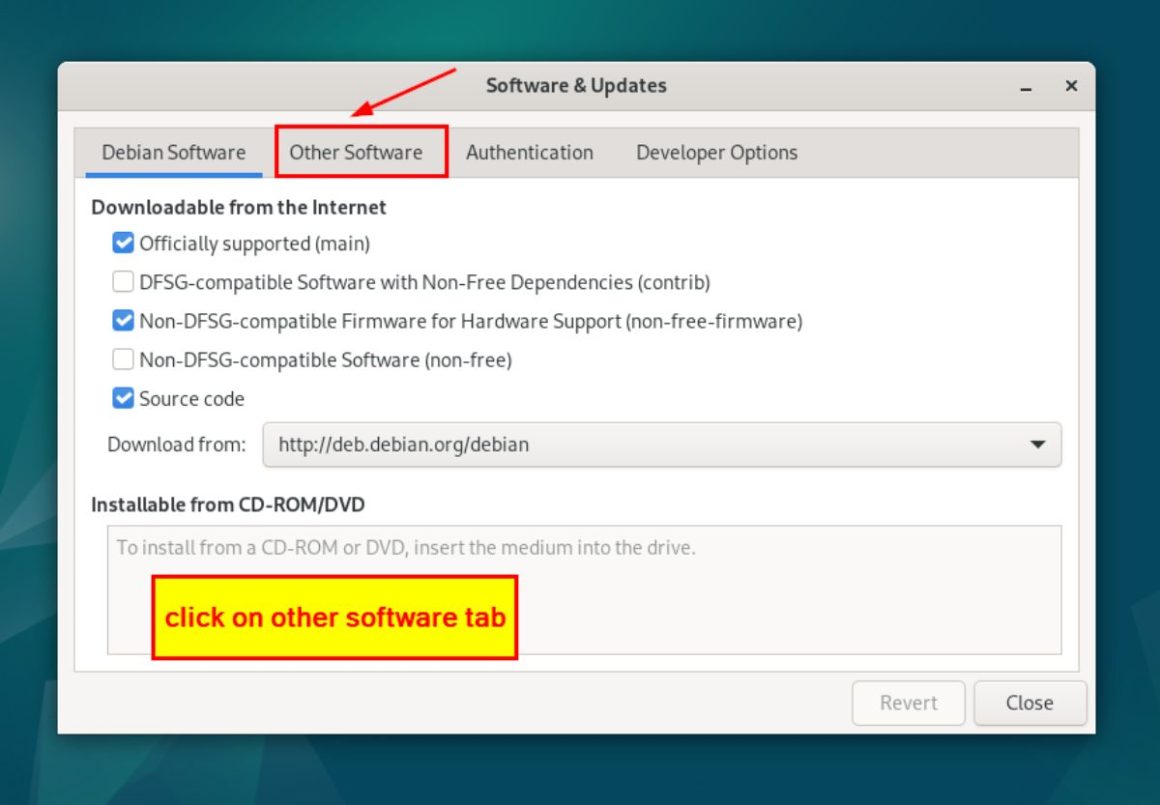Enable DFSG-compatible Software with Non-Free Dependencies
Viewport: 1160px width, 805px height.
(122, 281)
